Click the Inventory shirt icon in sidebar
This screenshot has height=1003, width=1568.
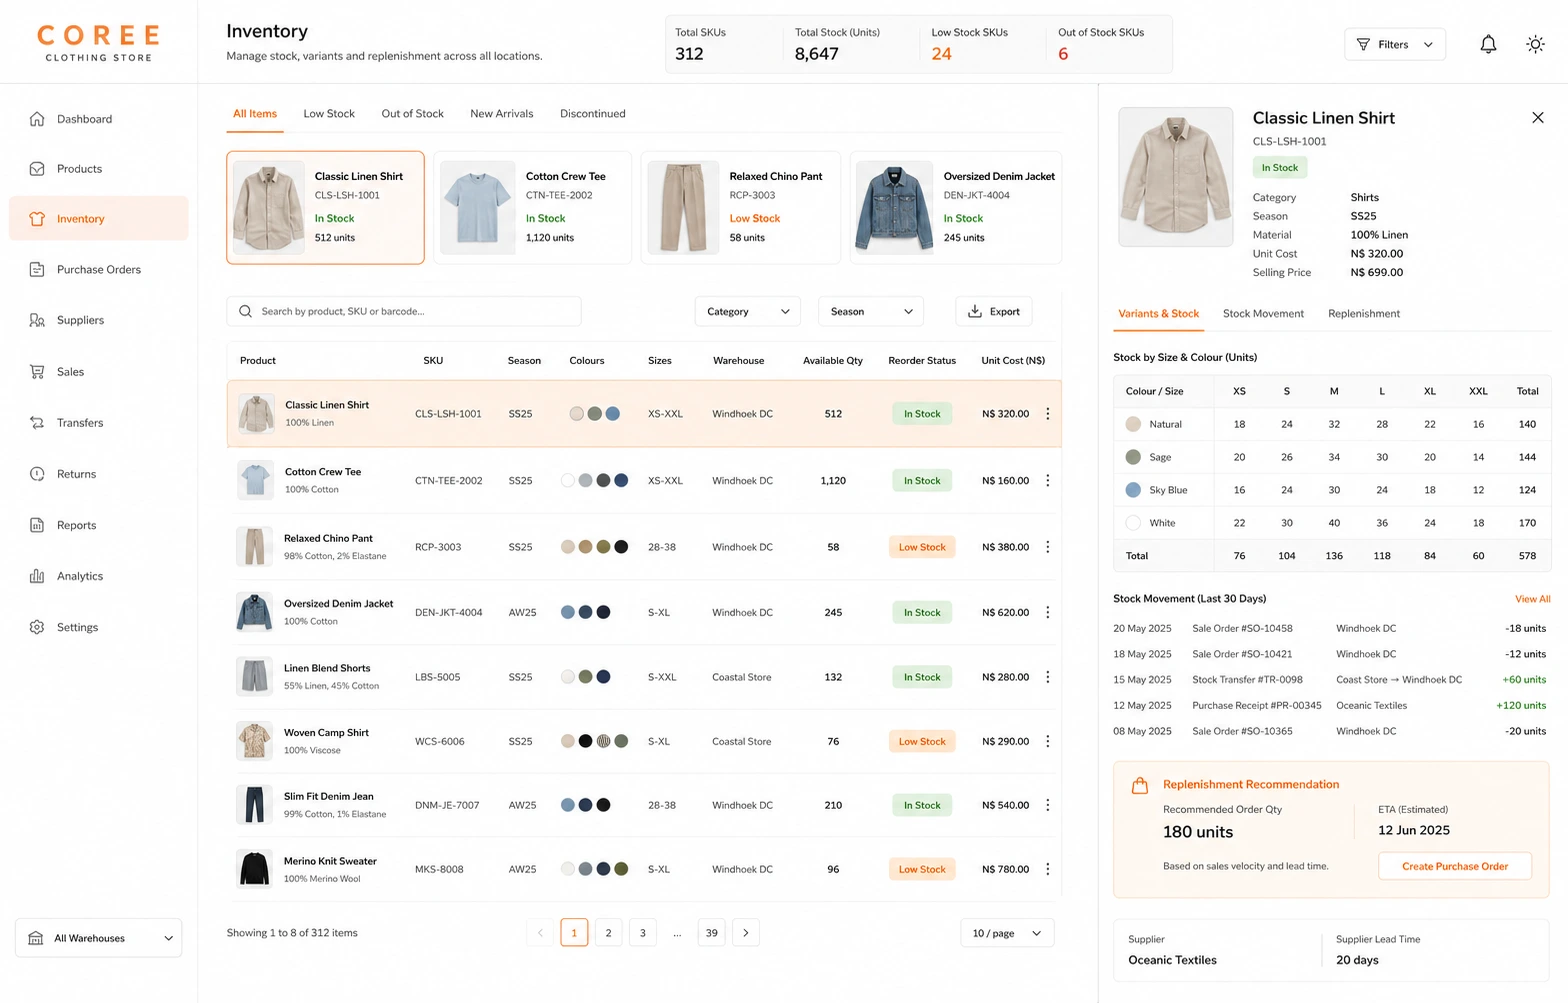coord(37,219)
